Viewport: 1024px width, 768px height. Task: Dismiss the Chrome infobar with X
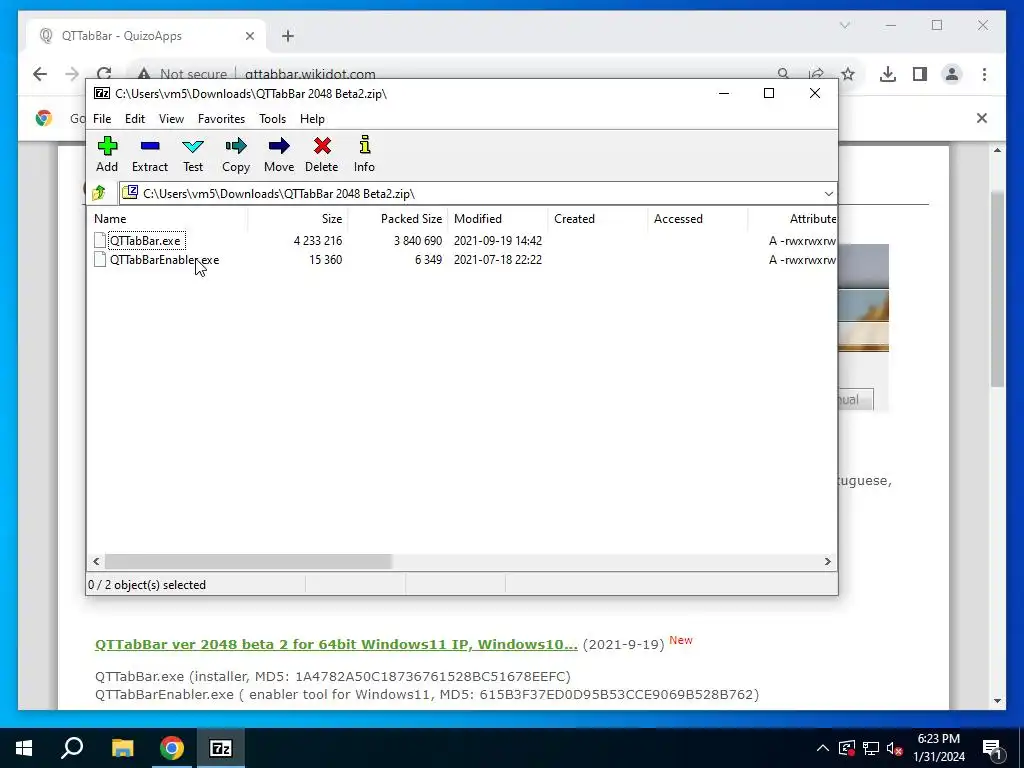pyautogui.click(x=982, y=118)
